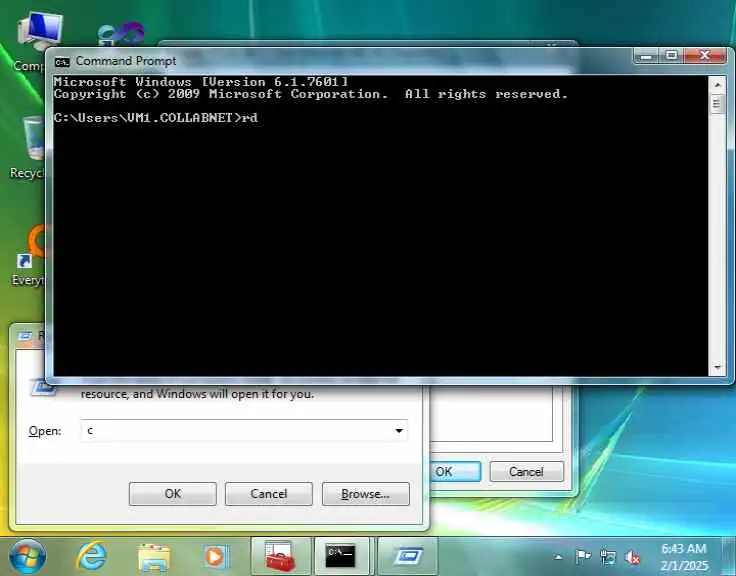Switch to the Run dialog taskbar button

[408, 557]
